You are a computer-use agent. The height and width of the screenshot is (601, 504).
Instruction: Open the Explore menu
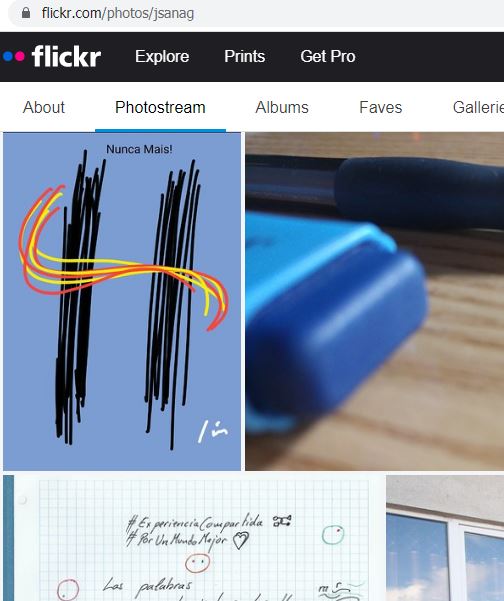pyautogui.click(x=162, y=56)
